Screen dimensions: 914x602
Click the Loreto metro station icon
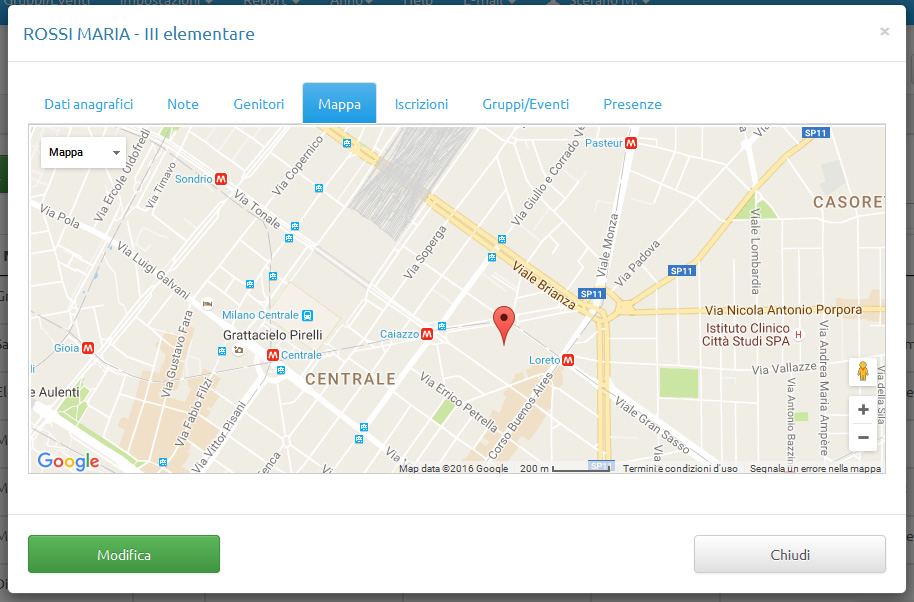click(x=568, y=360)
